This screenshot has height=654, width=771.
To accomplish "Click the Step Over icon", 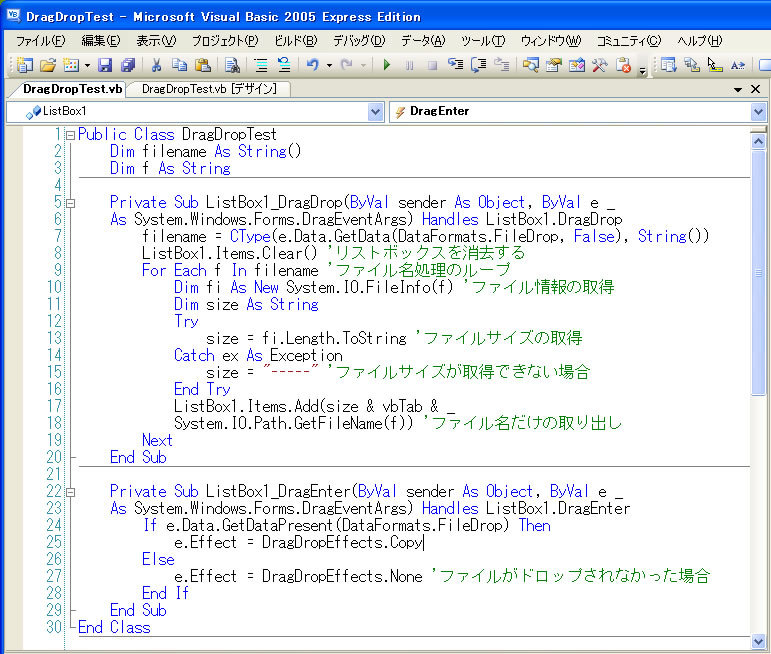I will tap(478, 65).
